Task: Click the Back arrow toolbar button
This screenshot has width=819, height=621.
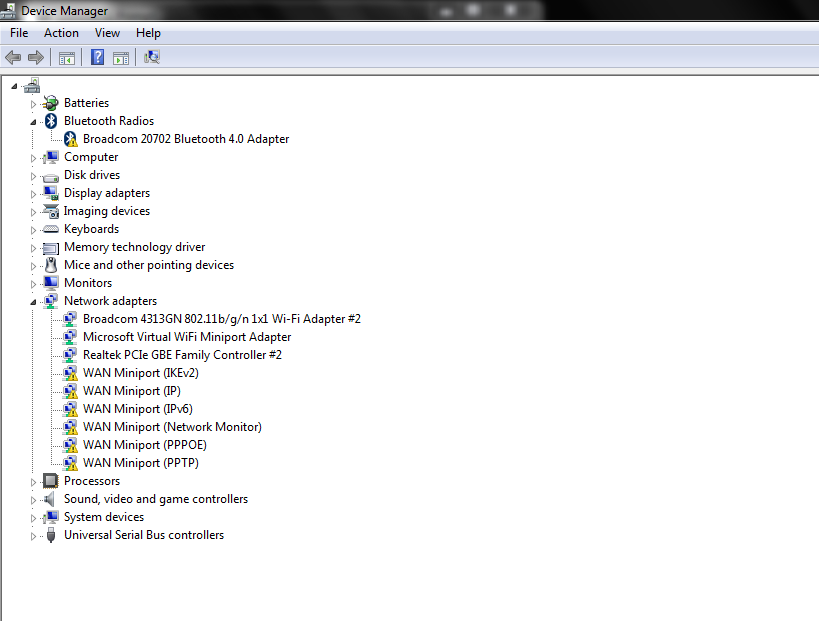Action: (x=13, y=57)
